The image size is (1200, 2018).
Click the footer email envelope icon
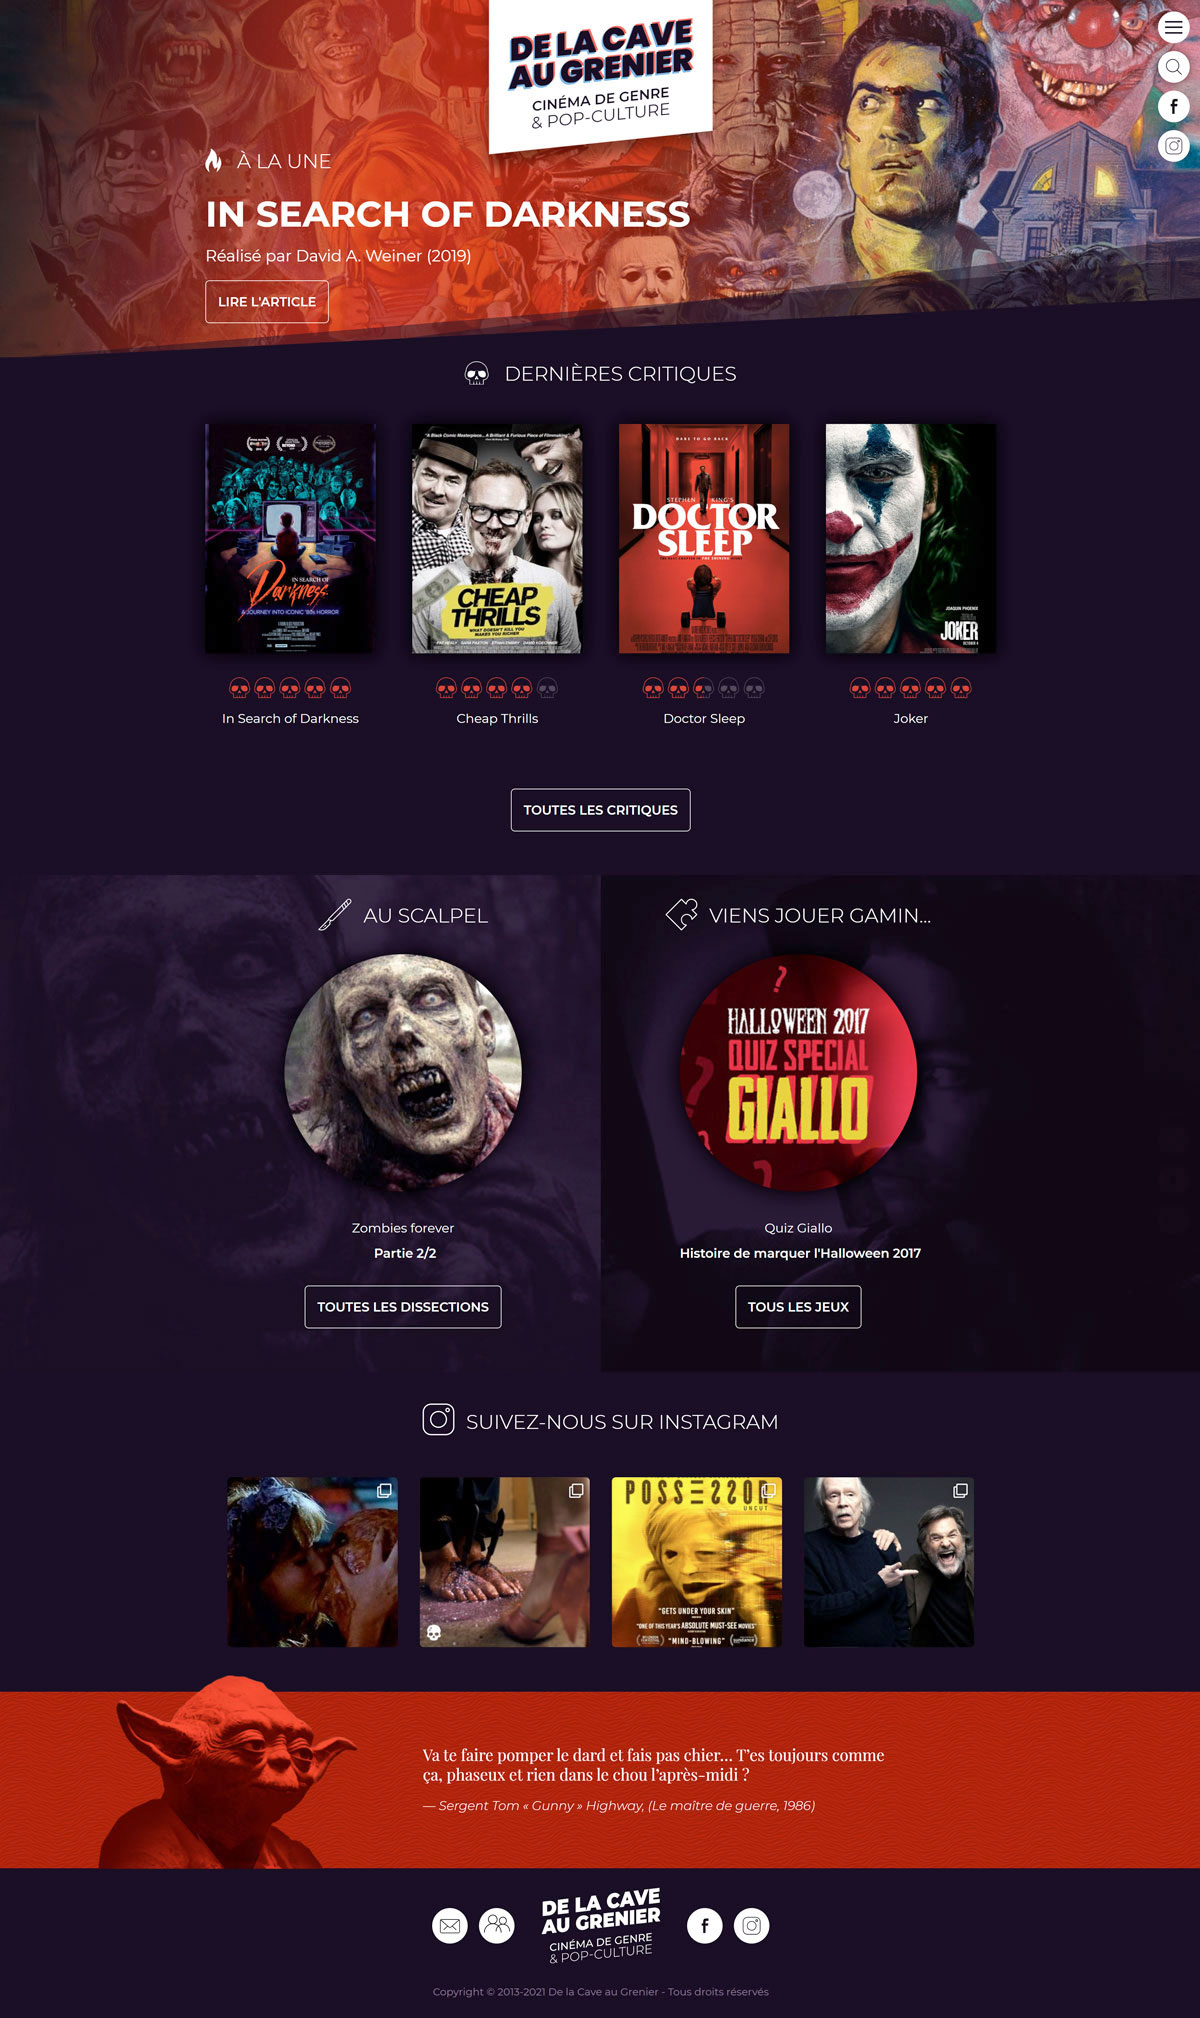click(x=450, y=1925)
